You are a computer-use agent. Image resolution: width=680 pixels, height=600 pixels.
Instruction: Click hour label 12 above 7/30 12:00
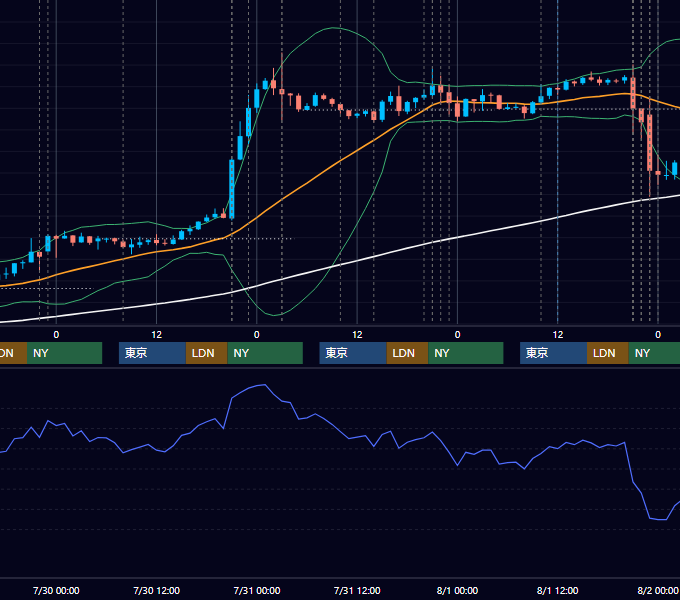157,335
